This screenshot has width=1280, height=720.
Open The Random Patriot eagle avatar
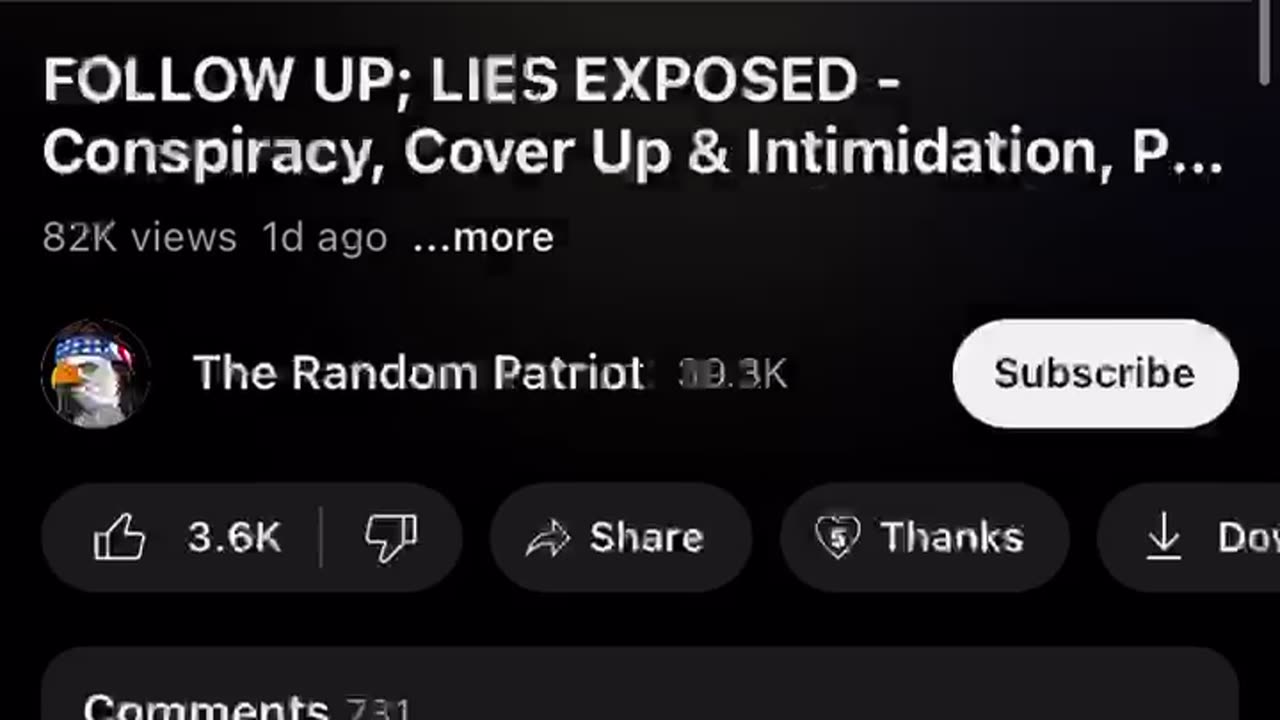click(x=96, y=374)
